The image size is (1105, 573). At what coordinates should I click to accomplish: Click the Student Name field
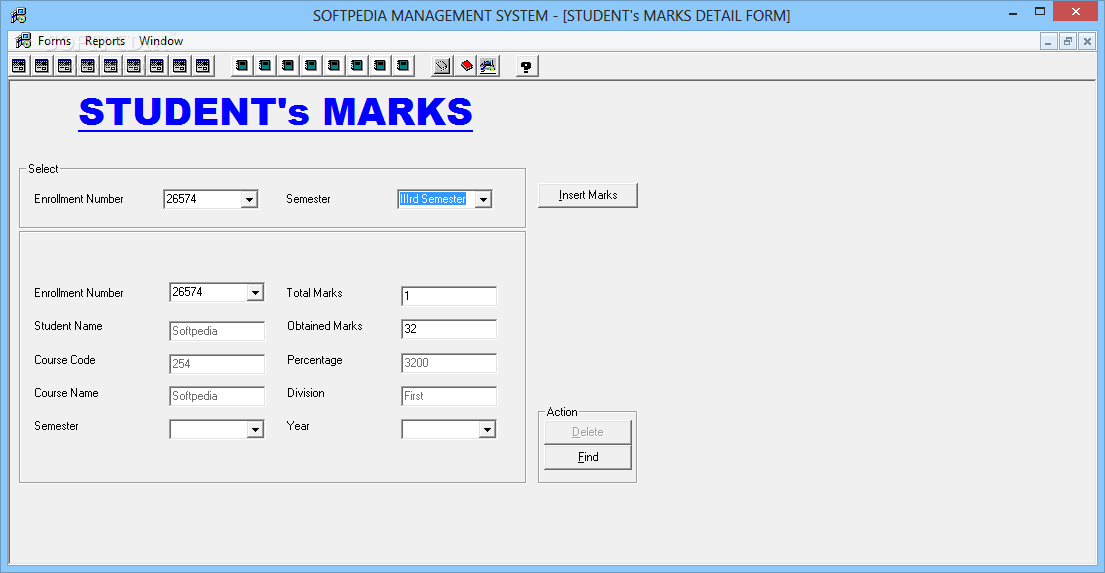pyautogui.click(x=217, y=331)
